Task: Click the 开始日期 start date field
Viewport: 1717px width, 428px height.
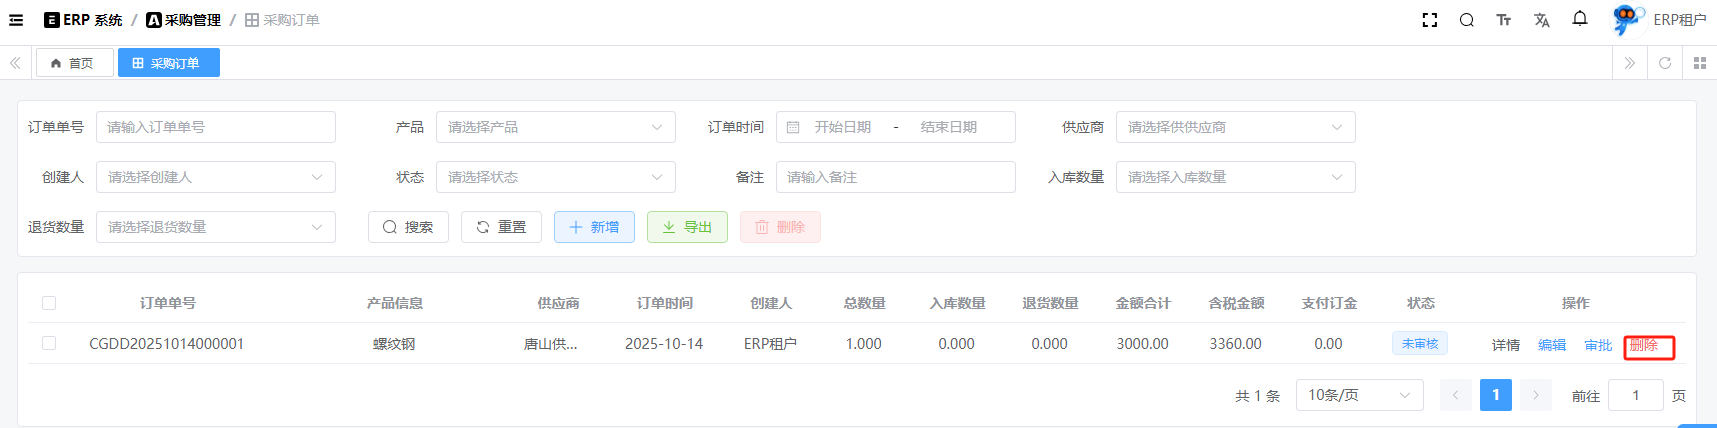Action: pyautogui.click(x=842, y=127)
